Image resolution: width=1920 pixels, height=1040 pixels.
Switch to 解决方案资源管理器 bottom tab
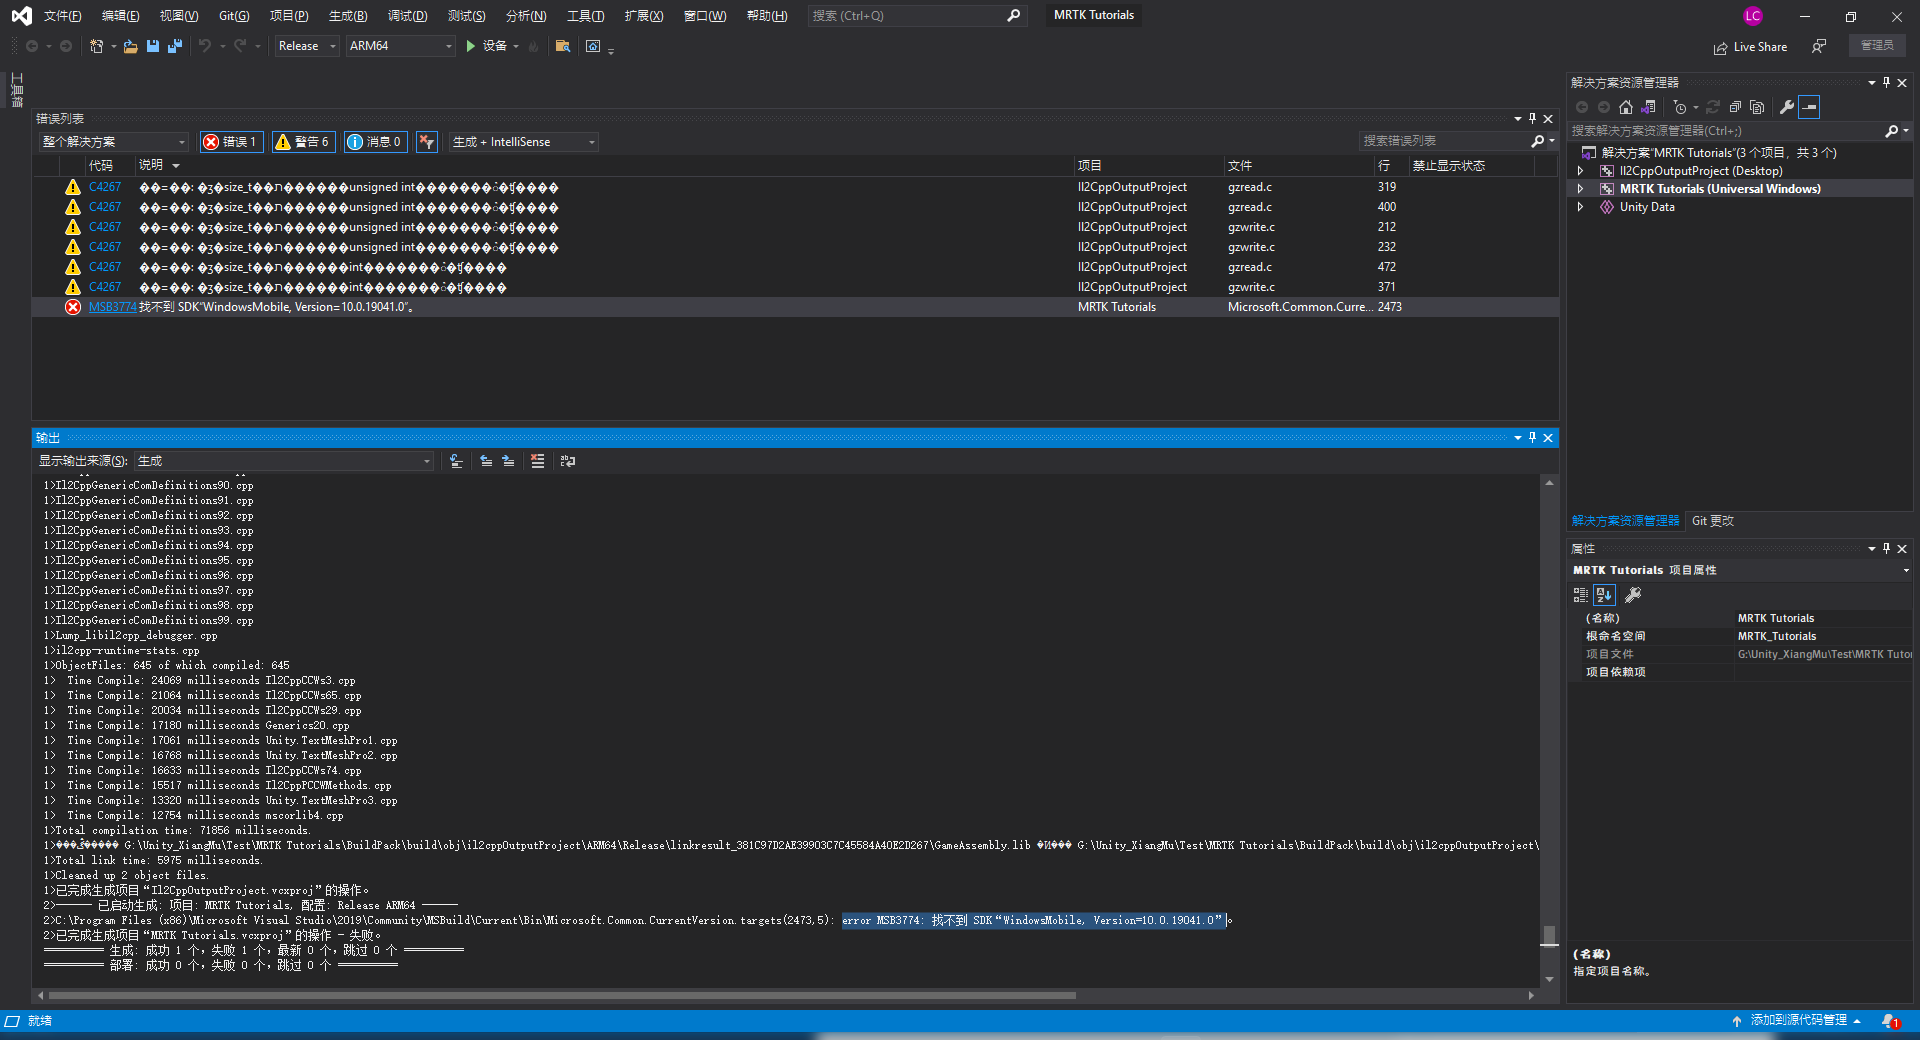(x=1625, y=521)
